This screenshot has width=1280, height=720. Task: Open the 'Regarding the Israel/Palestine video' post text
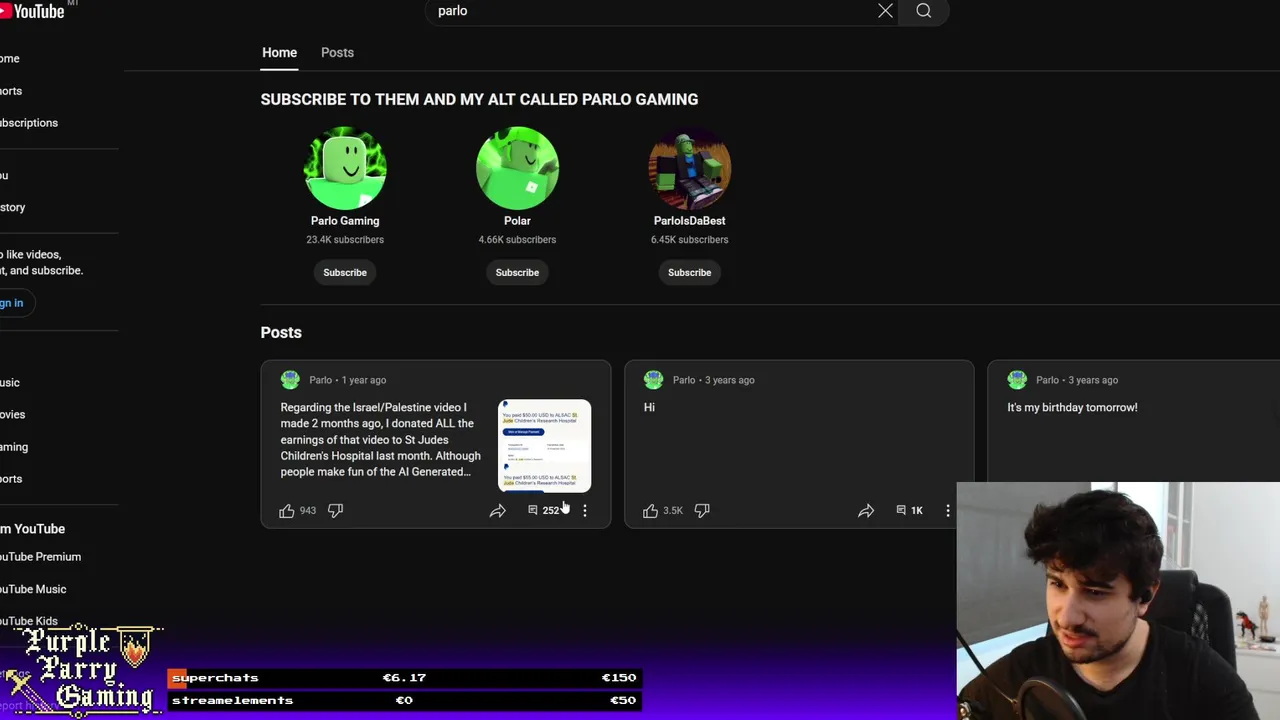click(x=381, y=440)
